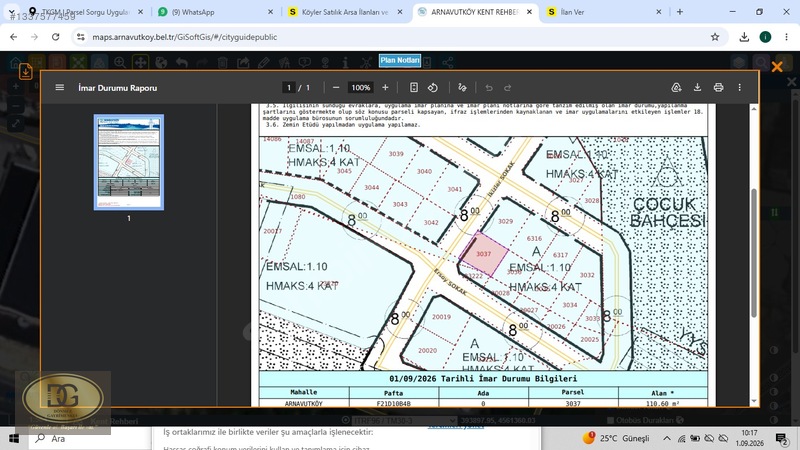
Task: Select the pan/move map tool
Action: click(x=140, y=62)
